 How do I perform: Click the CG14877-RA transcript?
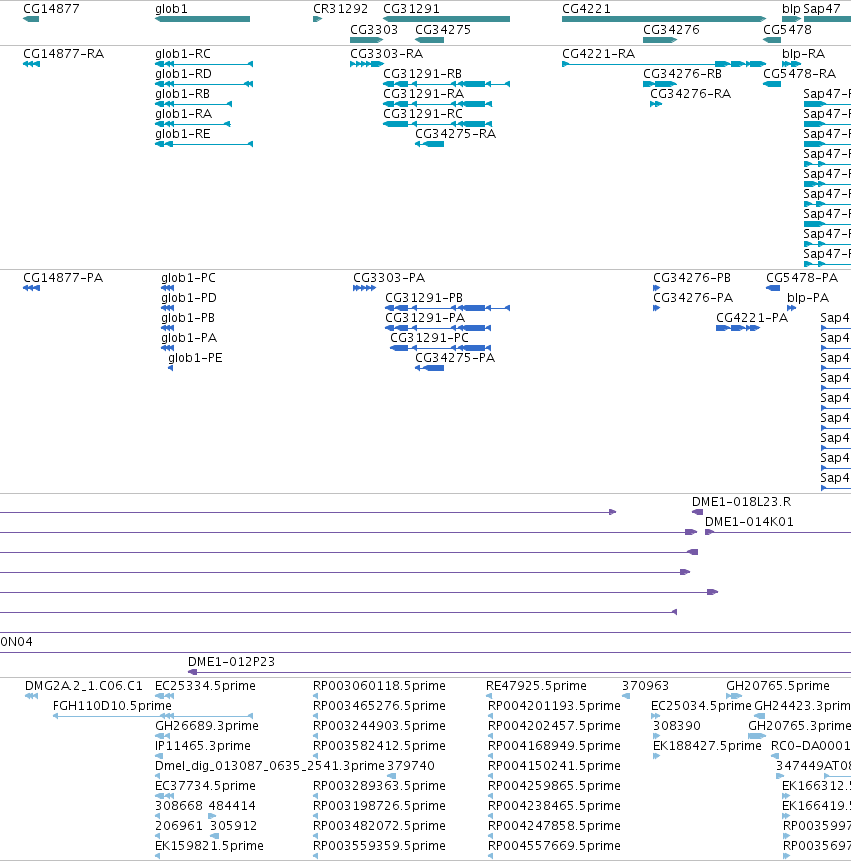pyautogui.click(x=31, y=64)
